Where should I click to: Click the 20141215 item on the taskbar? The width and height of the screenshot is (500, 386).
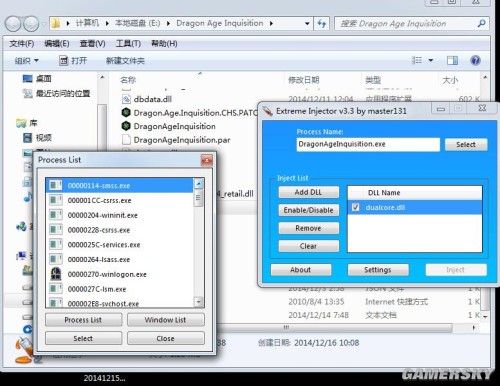(x=104, y=378)
